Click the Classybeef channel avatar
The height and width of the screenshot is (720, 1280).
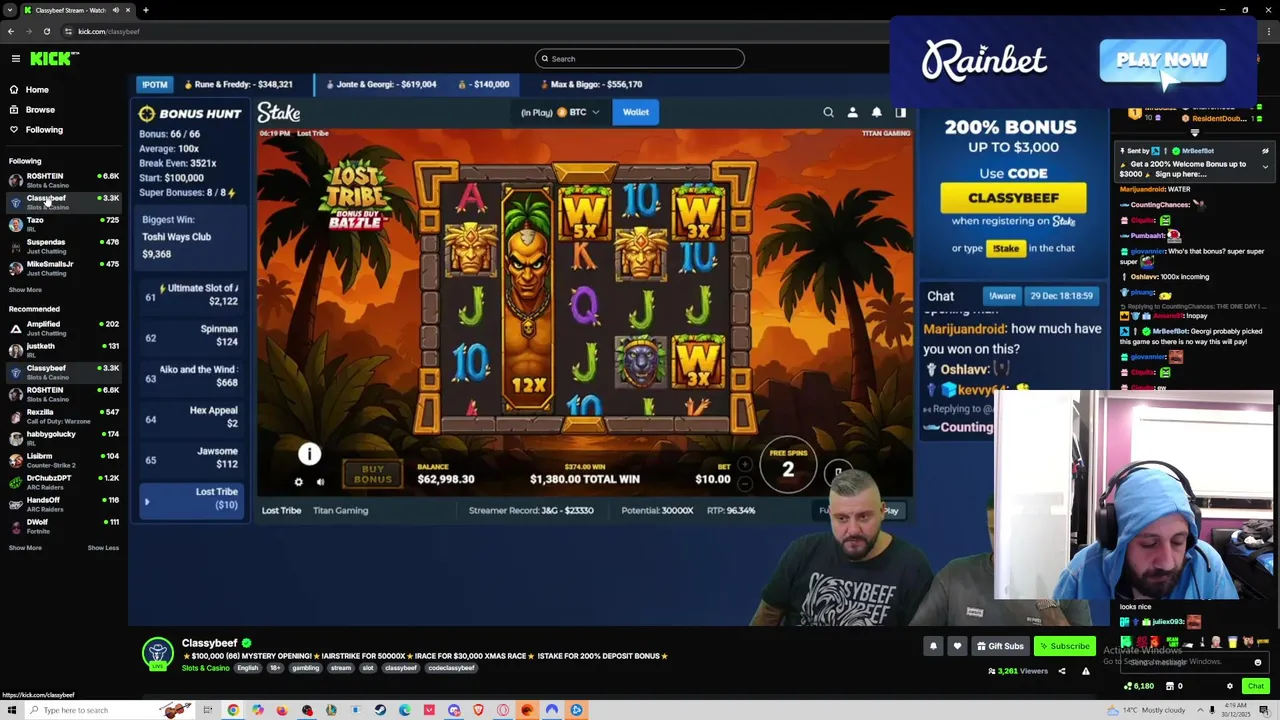[x=158, y=653]
